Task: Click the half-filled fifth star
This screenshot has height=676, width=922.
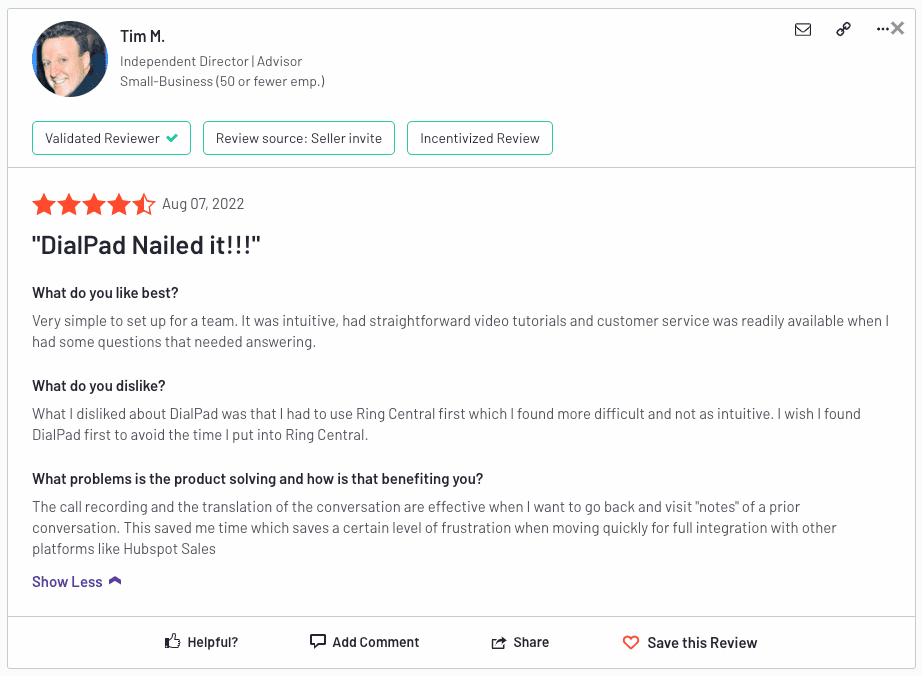Action: coord(143,204)
